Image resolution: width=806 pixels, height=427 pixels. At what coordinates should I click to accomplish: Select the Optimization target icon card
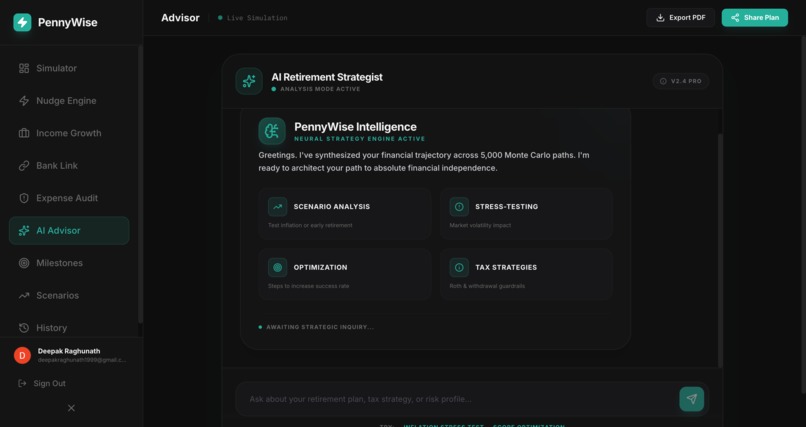click(x=344, y=274)
